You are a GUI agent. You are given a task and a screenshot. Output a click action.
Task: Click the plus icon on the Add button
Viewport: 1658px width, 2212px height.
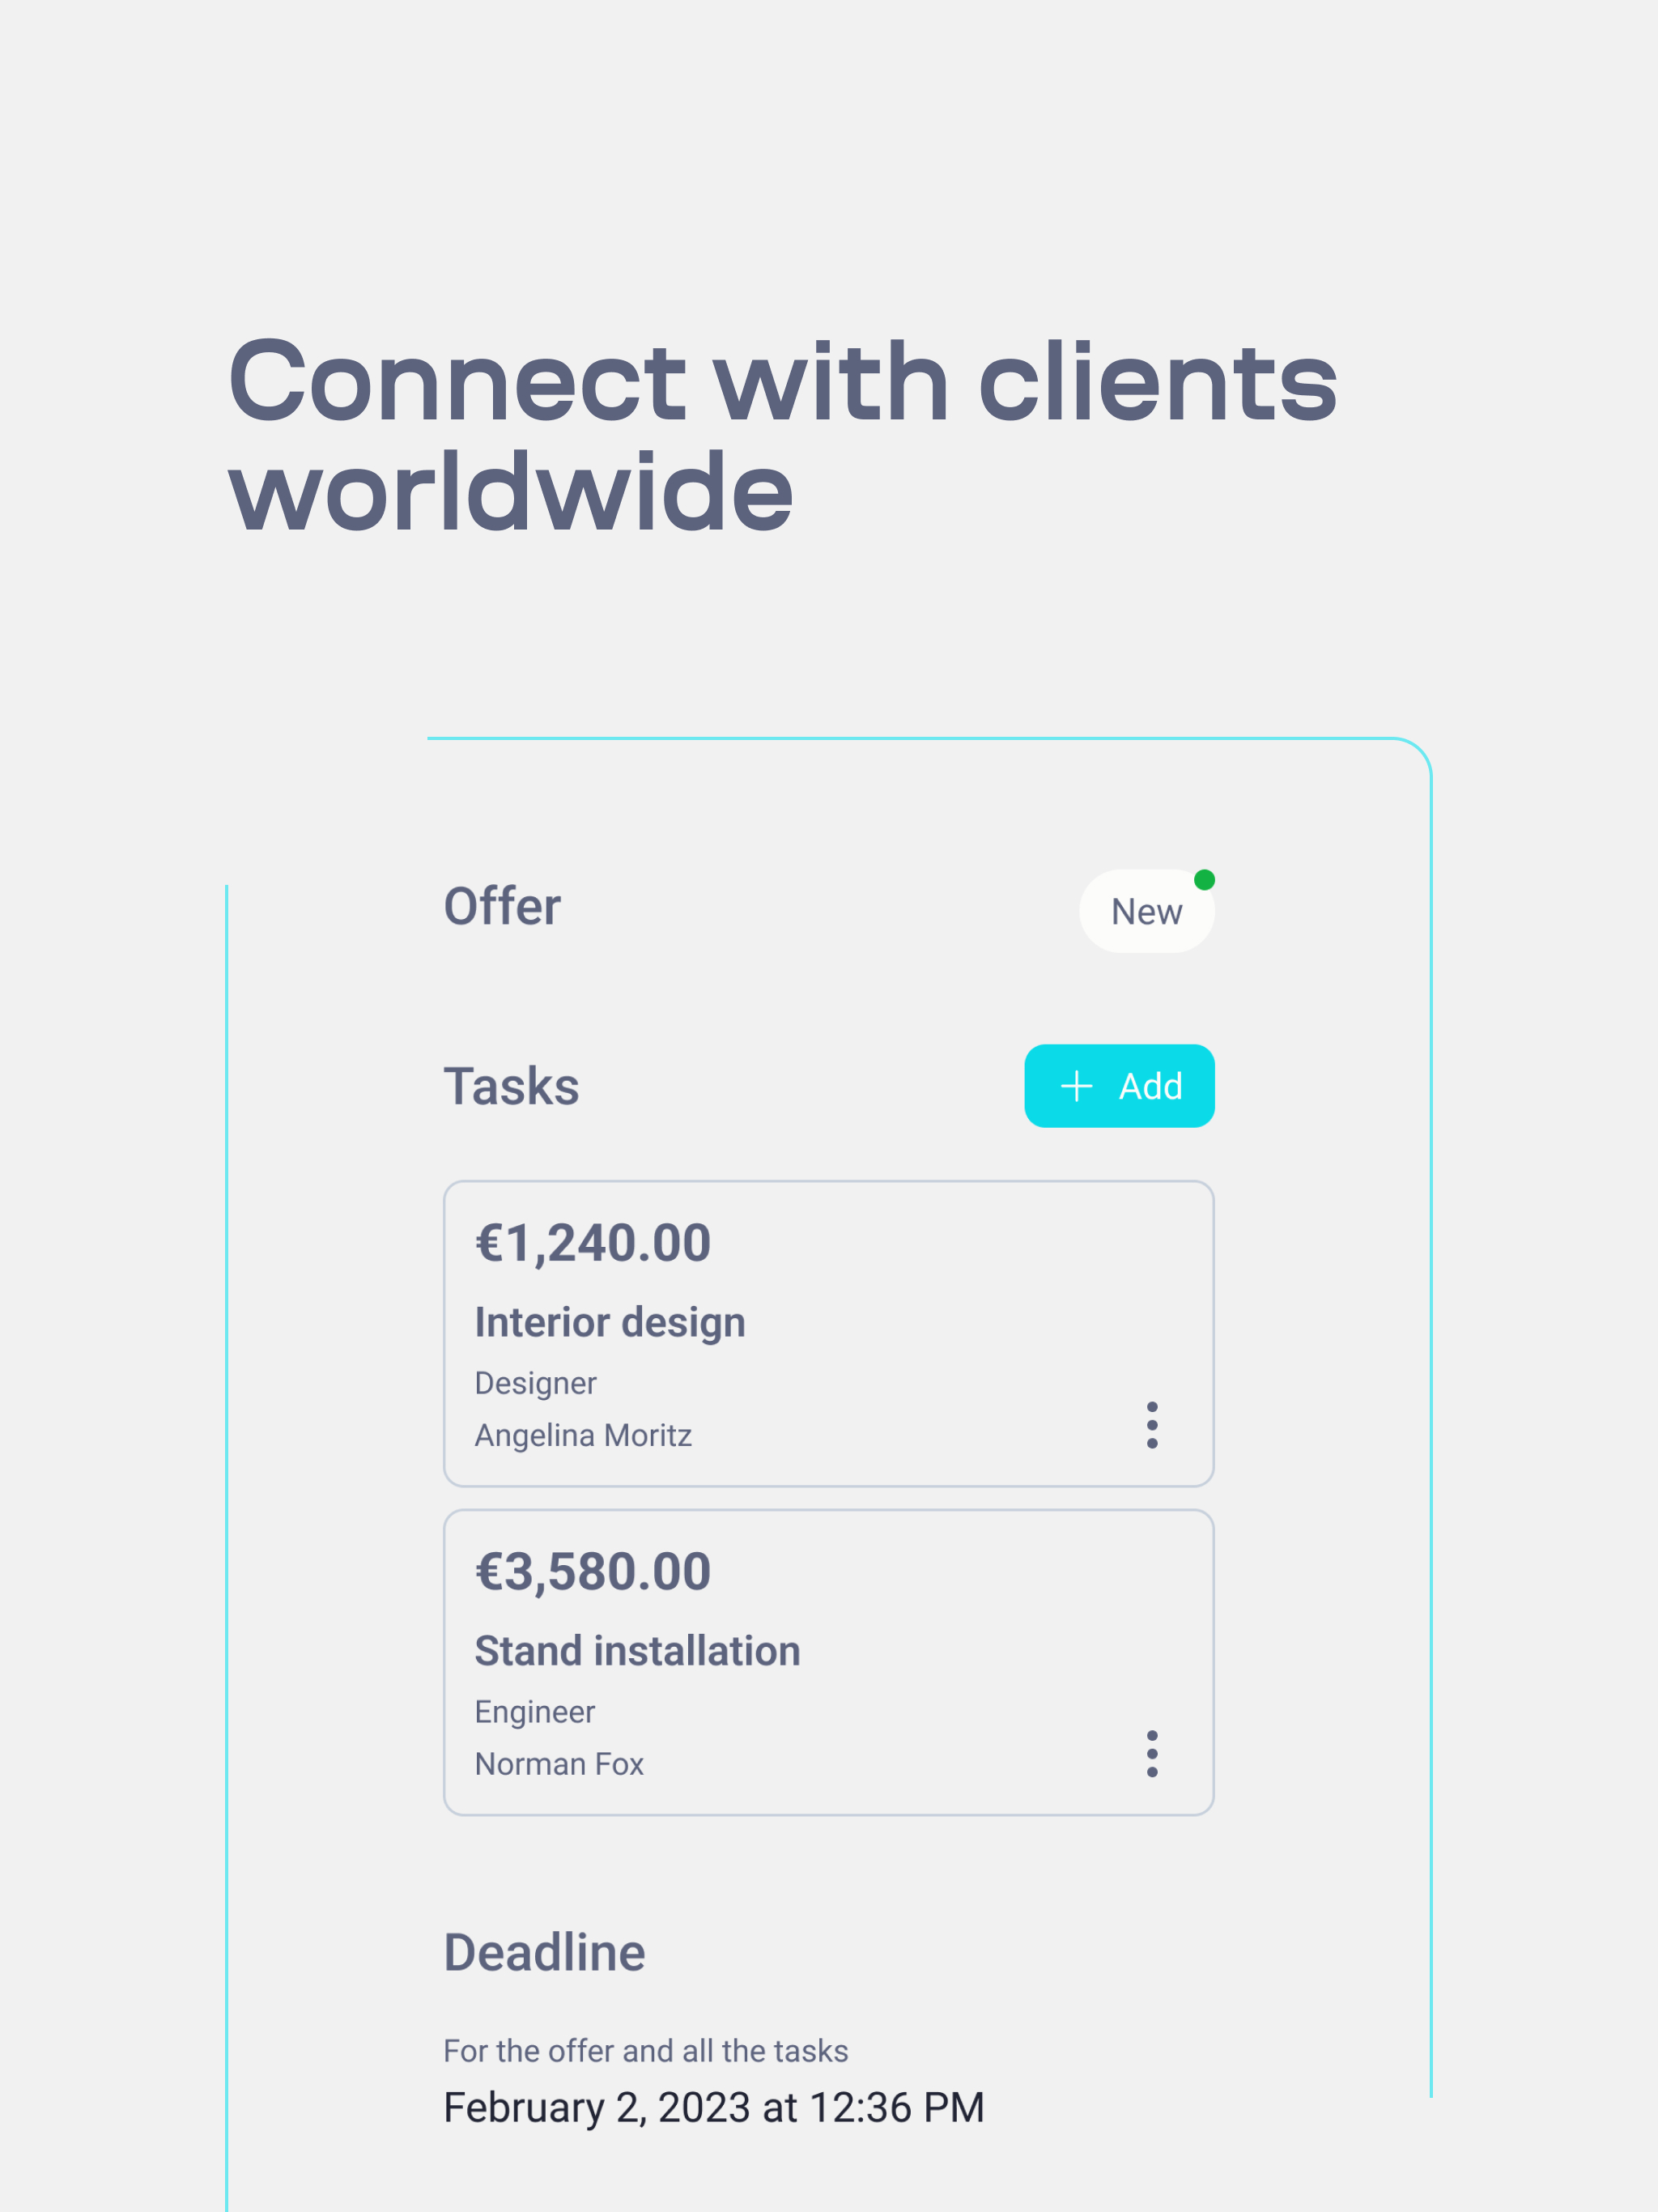(x=1075, y=1086)
